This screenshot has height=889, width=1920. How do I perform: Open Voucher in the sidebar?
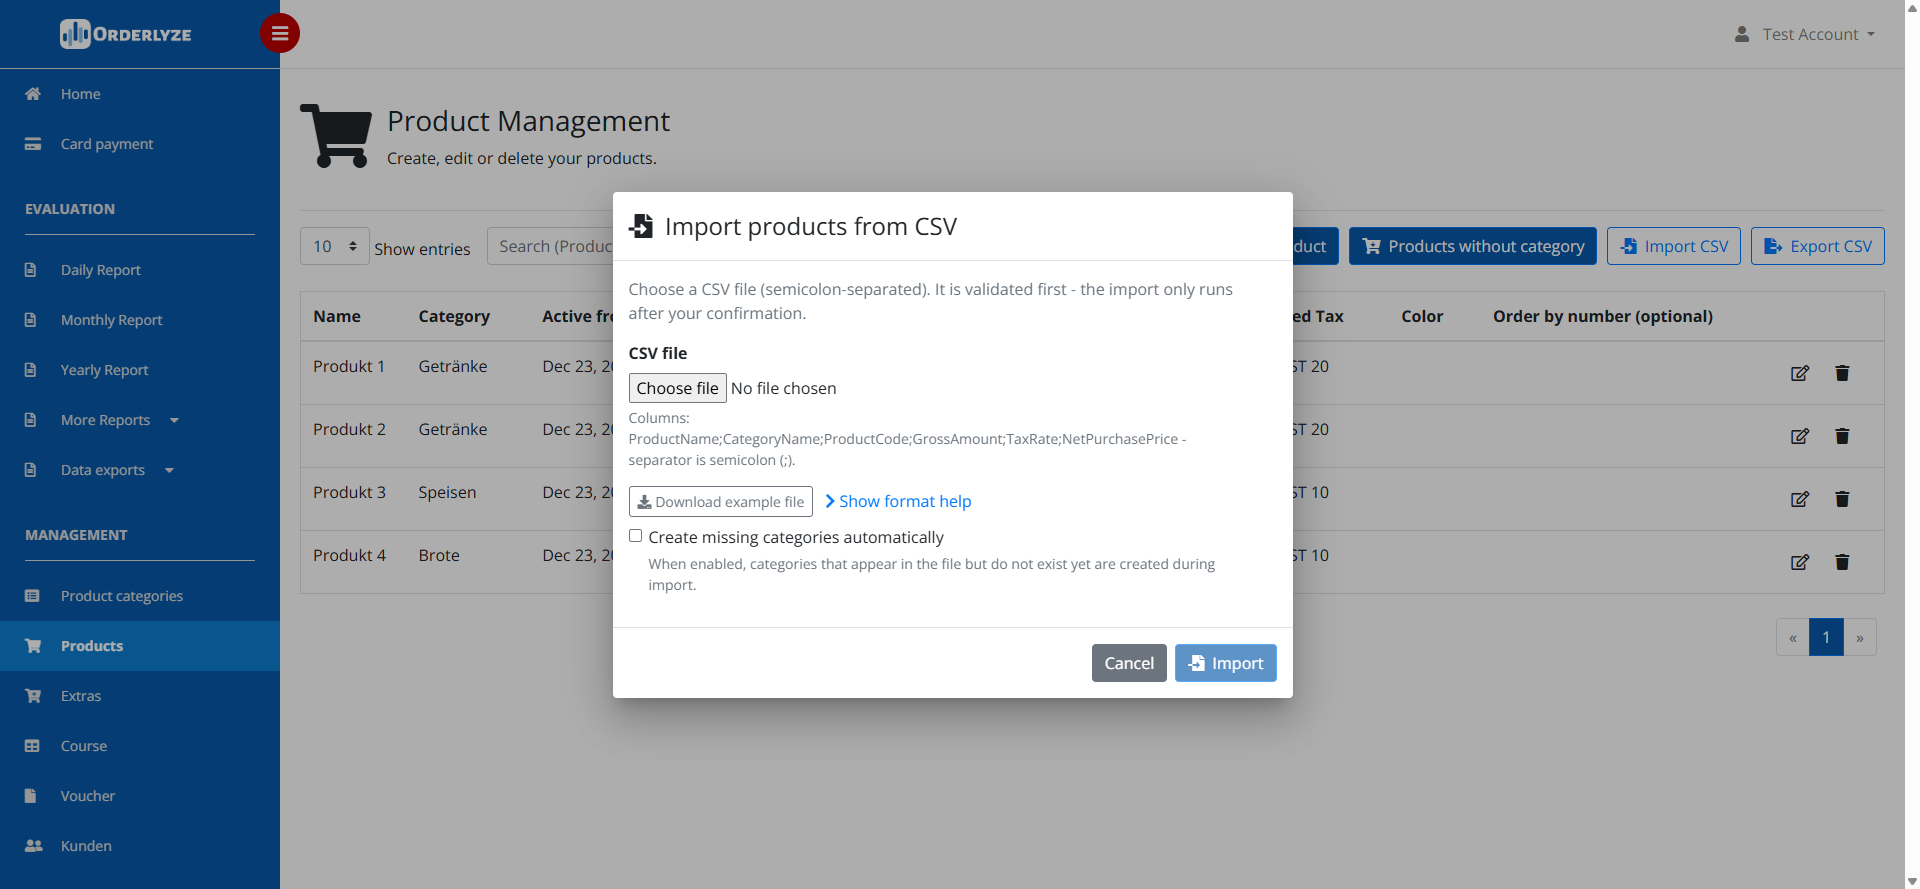coord(88,796)
